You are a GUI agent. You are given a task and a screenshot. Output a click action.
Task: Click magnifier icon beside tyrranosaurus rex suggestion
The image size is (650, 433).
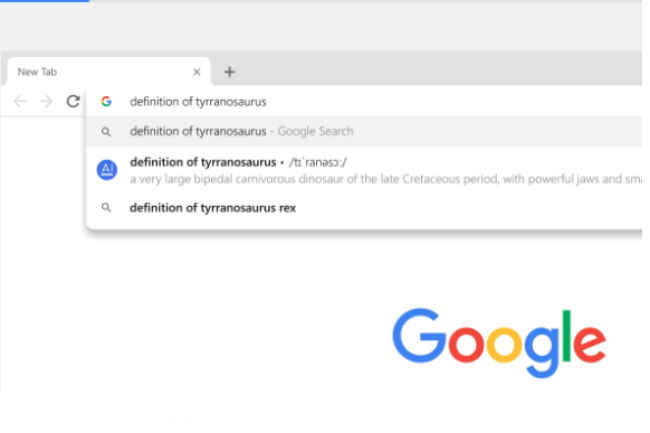[106, 207]
